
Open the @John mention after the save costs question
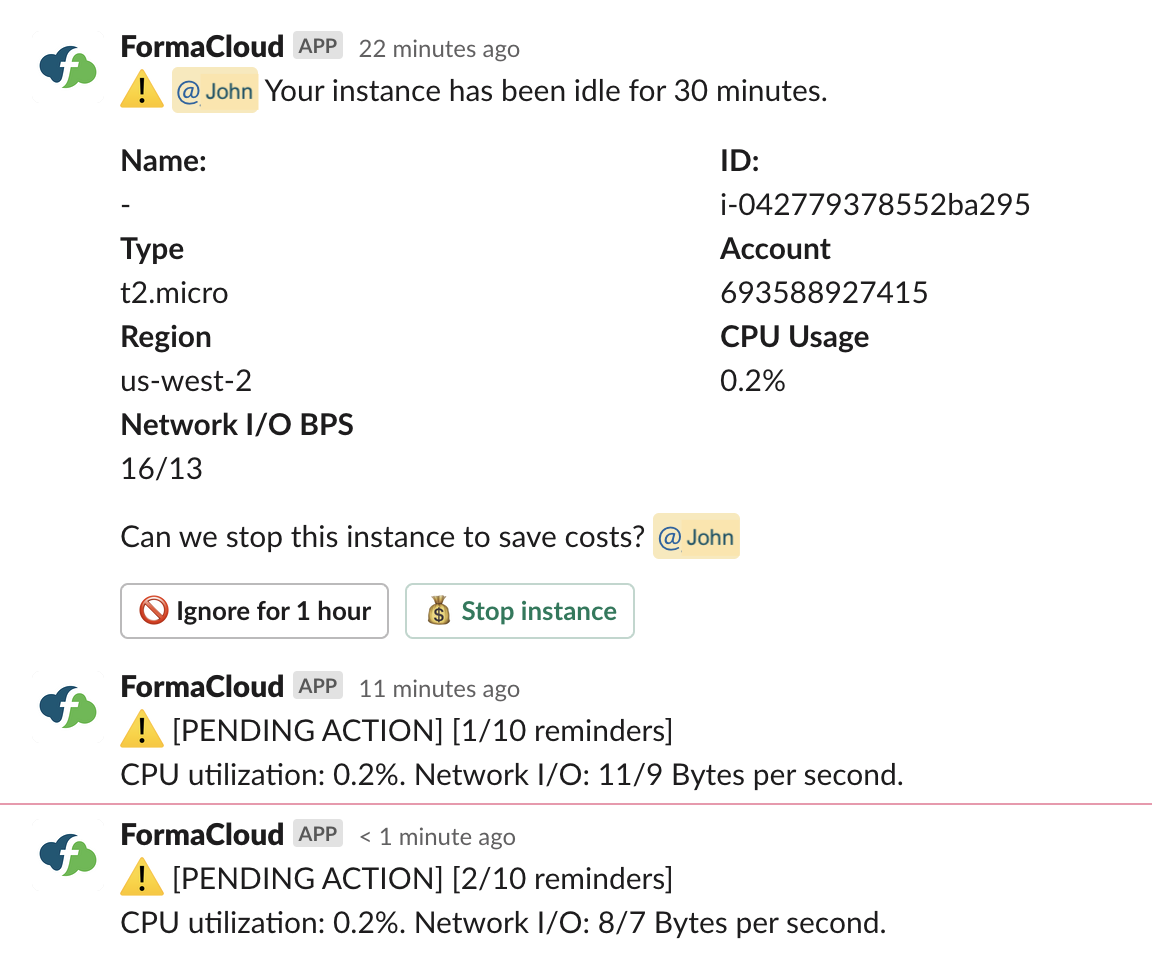pos(697,537)
